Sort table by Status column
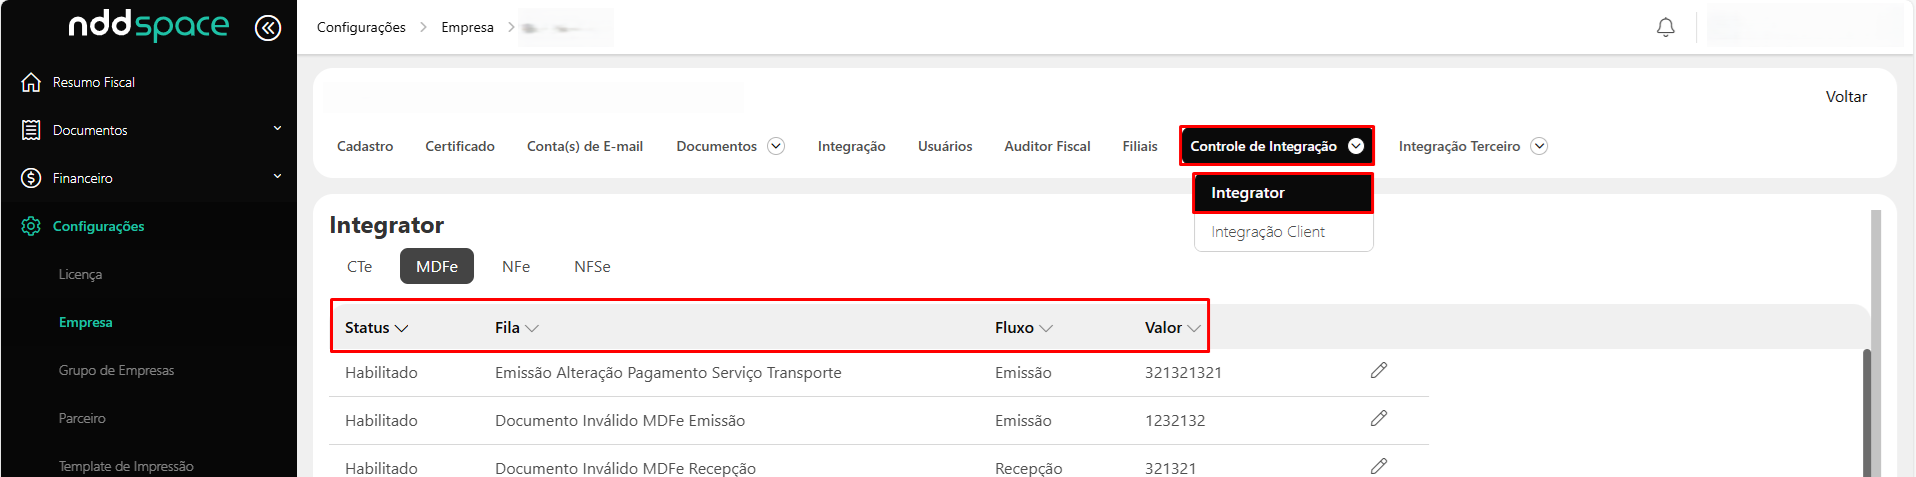 376,328
